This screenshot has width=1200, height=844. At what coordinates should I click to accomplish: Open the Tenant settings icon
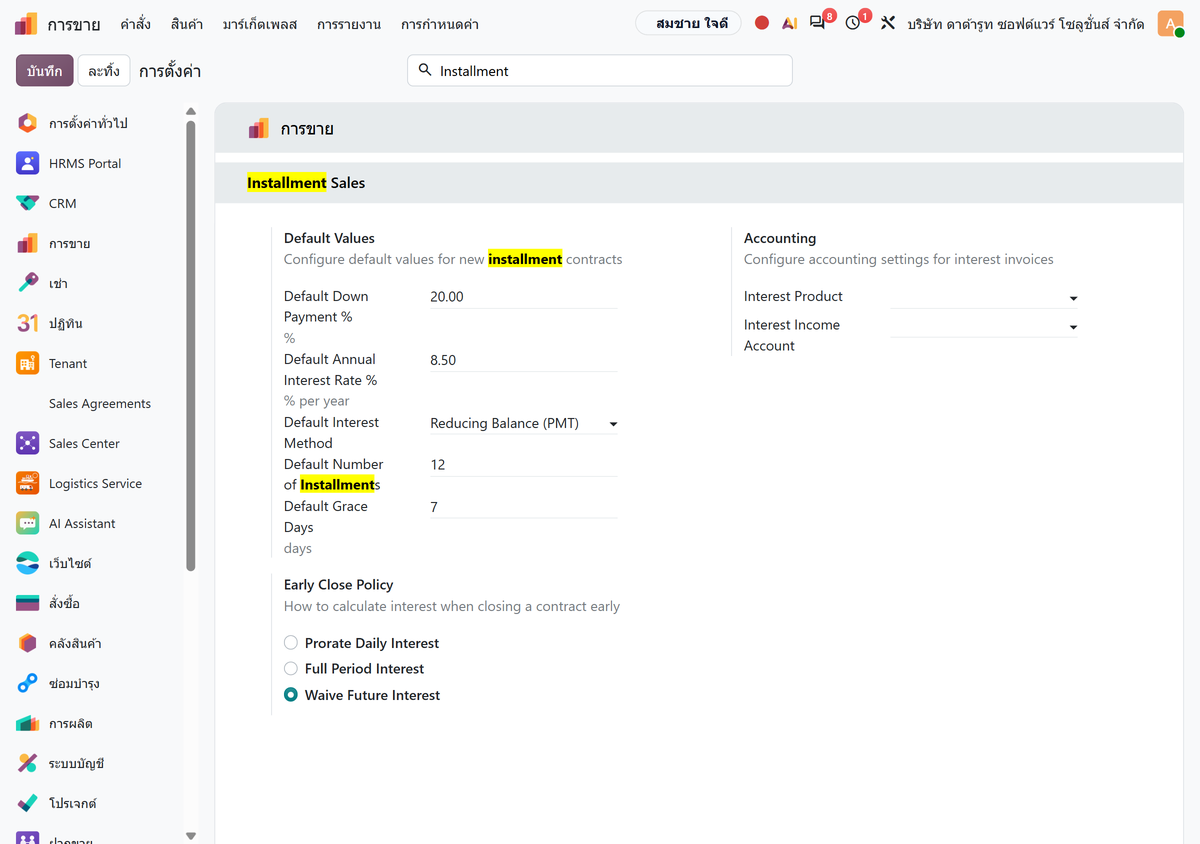[x=28, y=363]
